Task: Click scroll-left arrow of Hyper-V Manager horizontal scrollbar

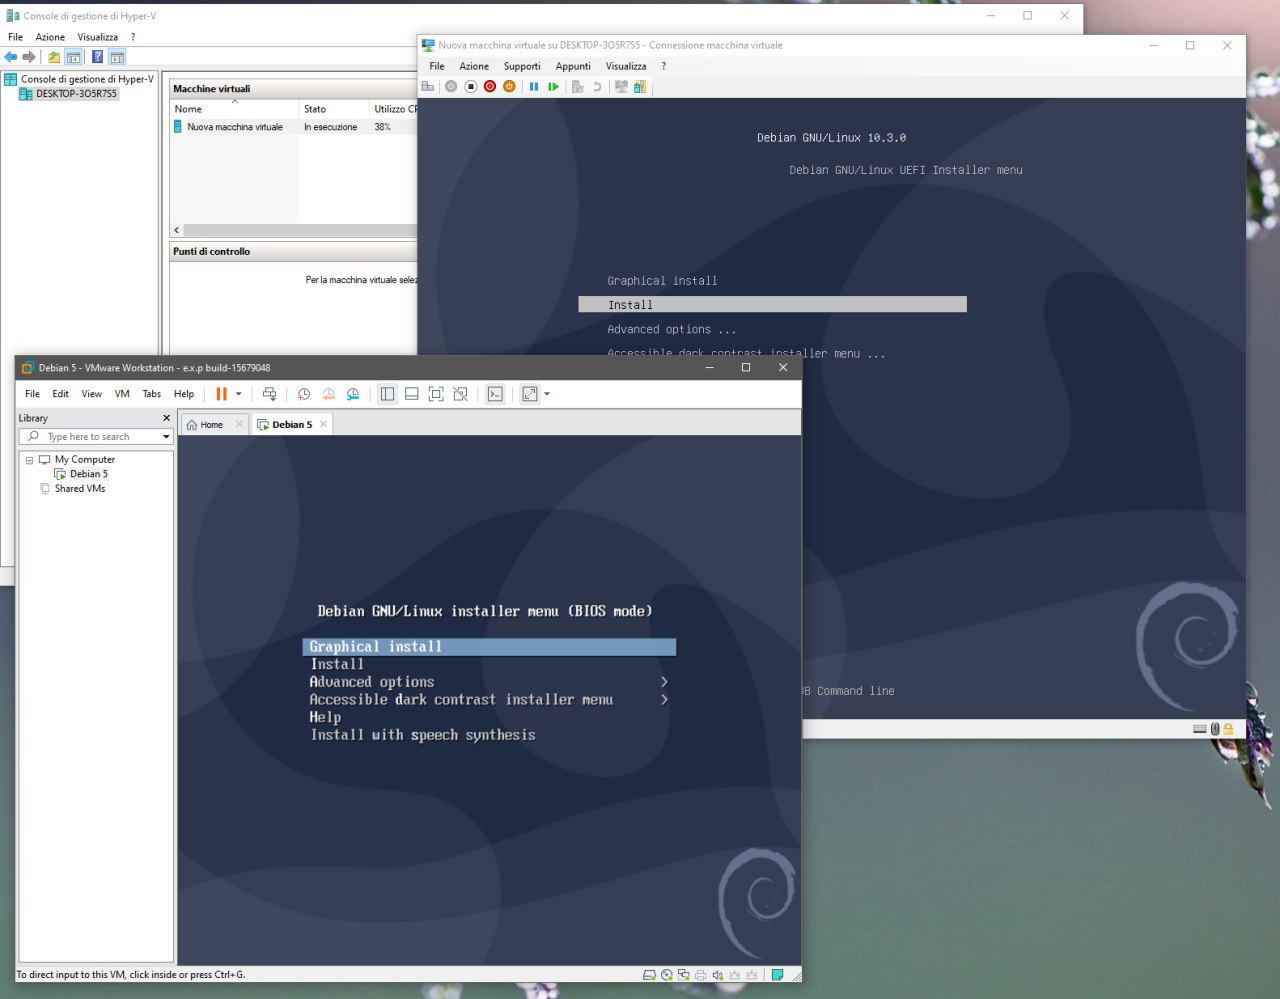Action: pos(177,230)
